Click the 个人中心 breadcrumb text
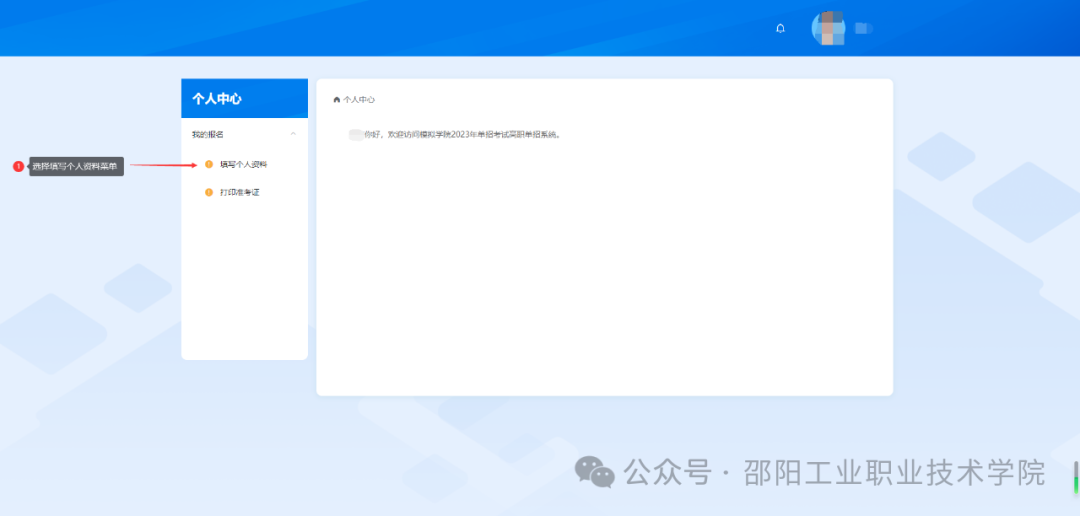This screenshot has height=516, width=1080. [359, 100]
